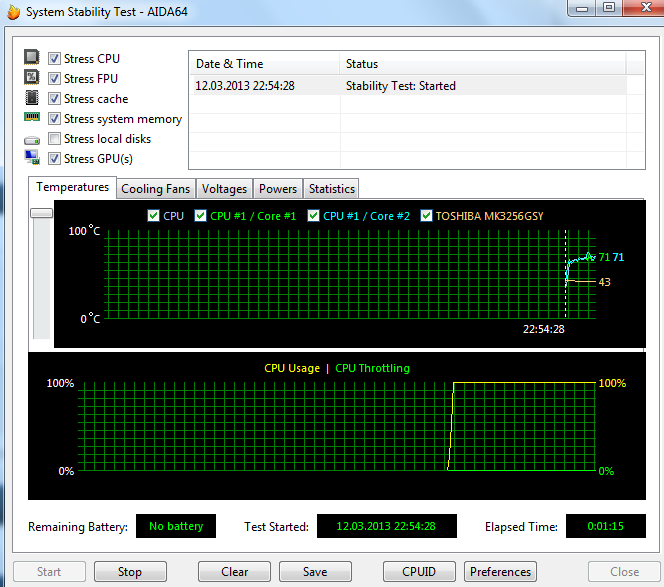
Task: Click the hard disk icon beside Stress local disks
Action: tap(32, 140)
